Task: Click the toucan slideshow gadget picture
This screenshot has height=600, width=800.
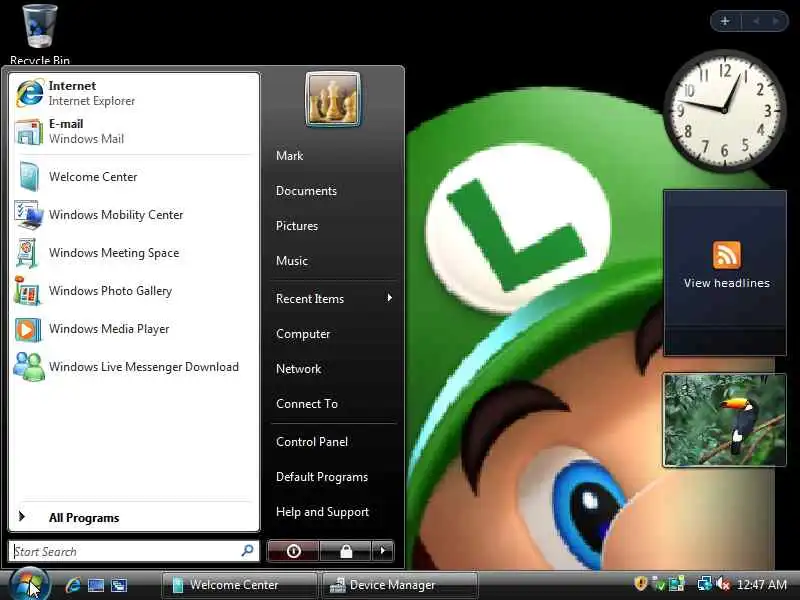Action: coord(724,420)
